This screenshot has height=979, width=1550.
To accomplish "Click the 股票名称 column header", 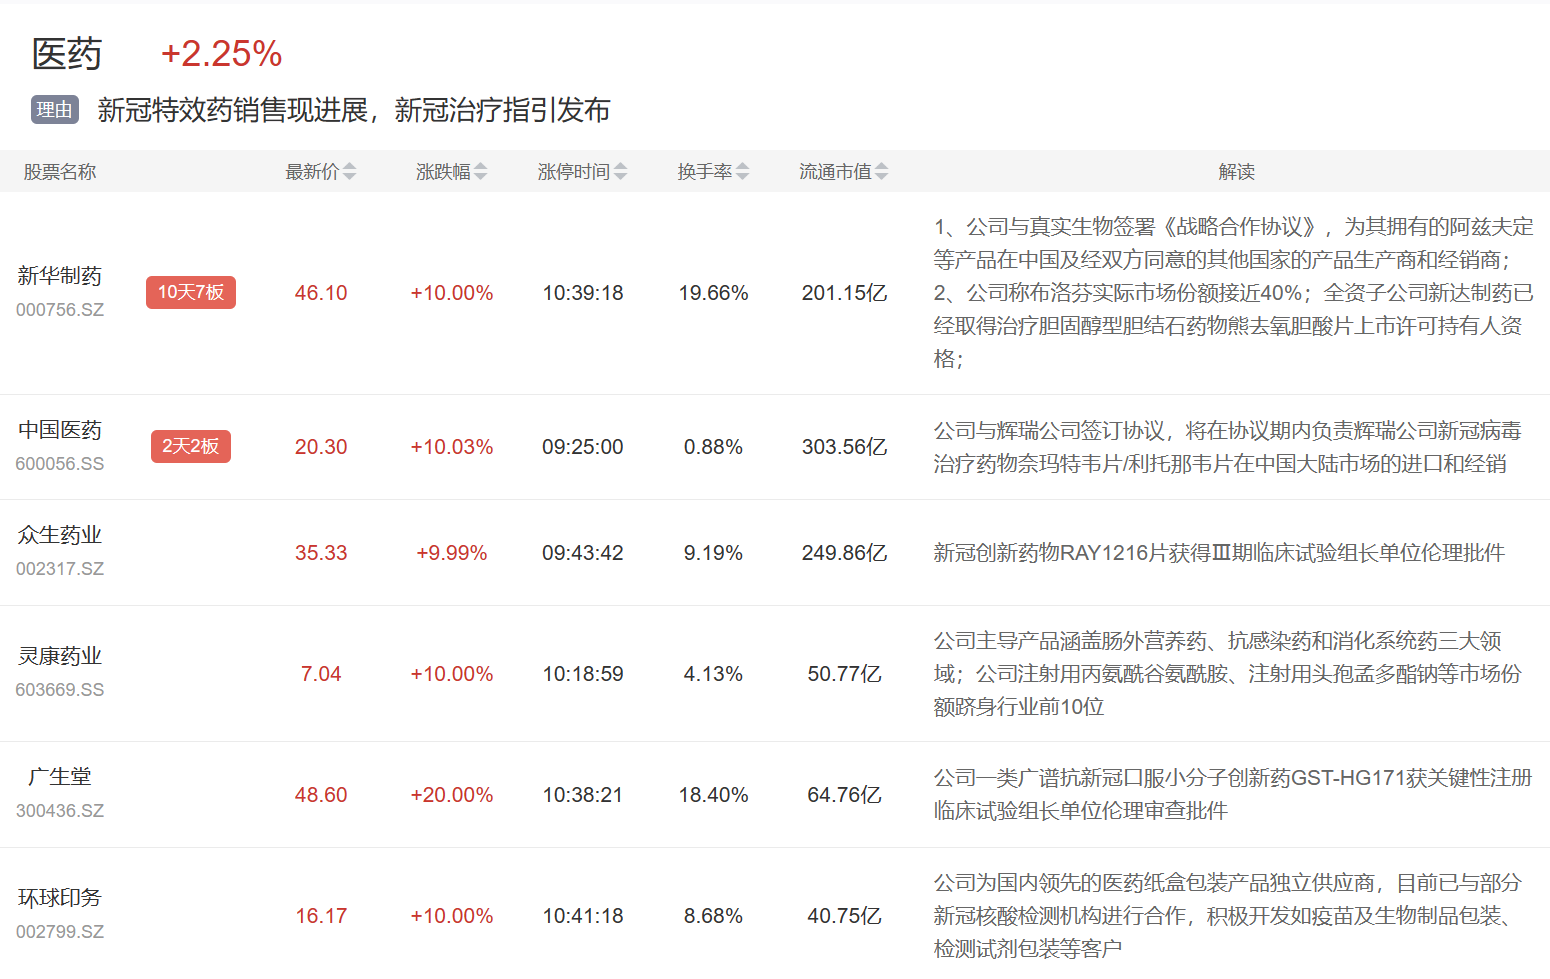I will pyautogui.click(x=60, y=172).
